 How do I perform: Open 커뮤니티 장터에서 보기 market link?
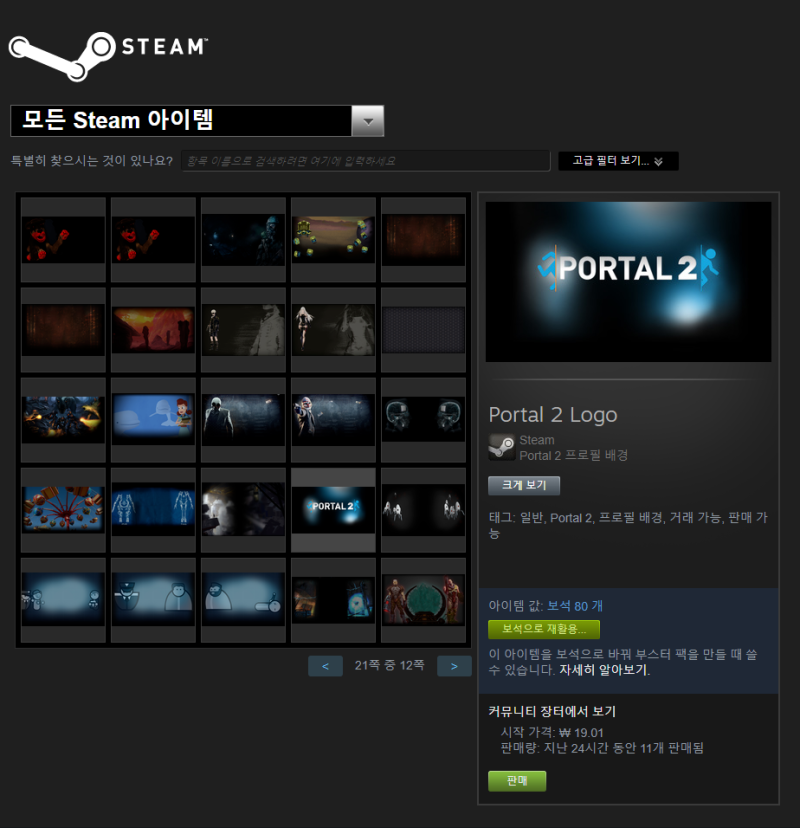tap(552, 711)
